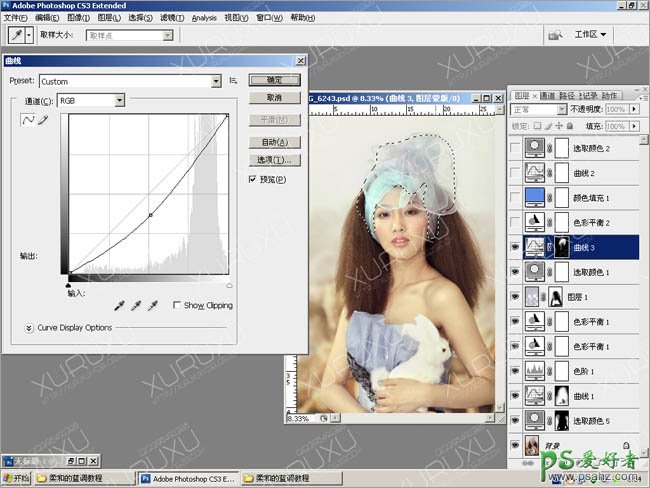The image size is (650, 488).
Task: Click the 自动(A) auto button
Action: point(274,142)
